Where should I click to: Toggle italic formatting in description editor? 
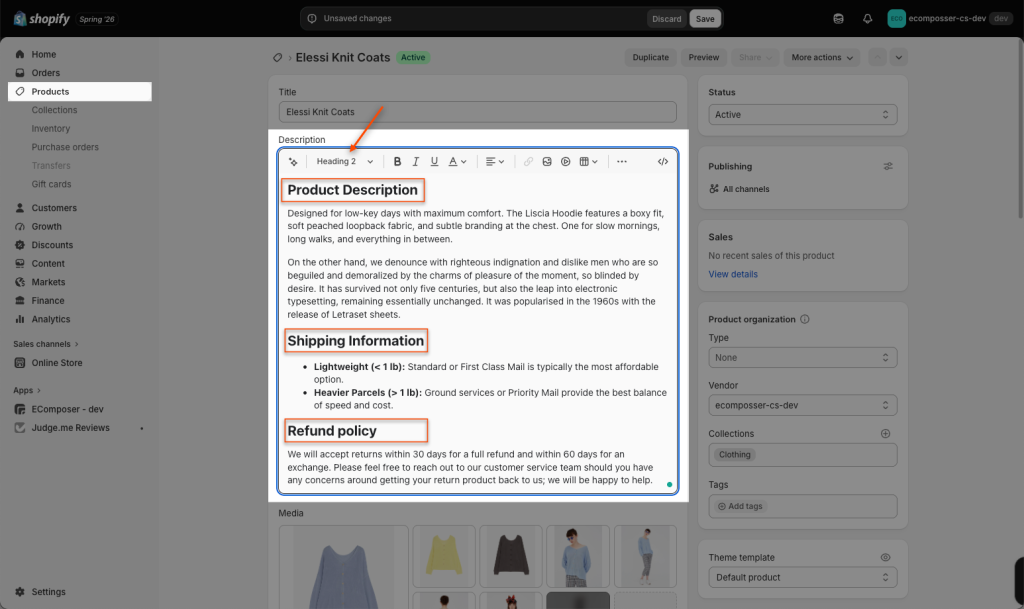click(x=415, y=161)
